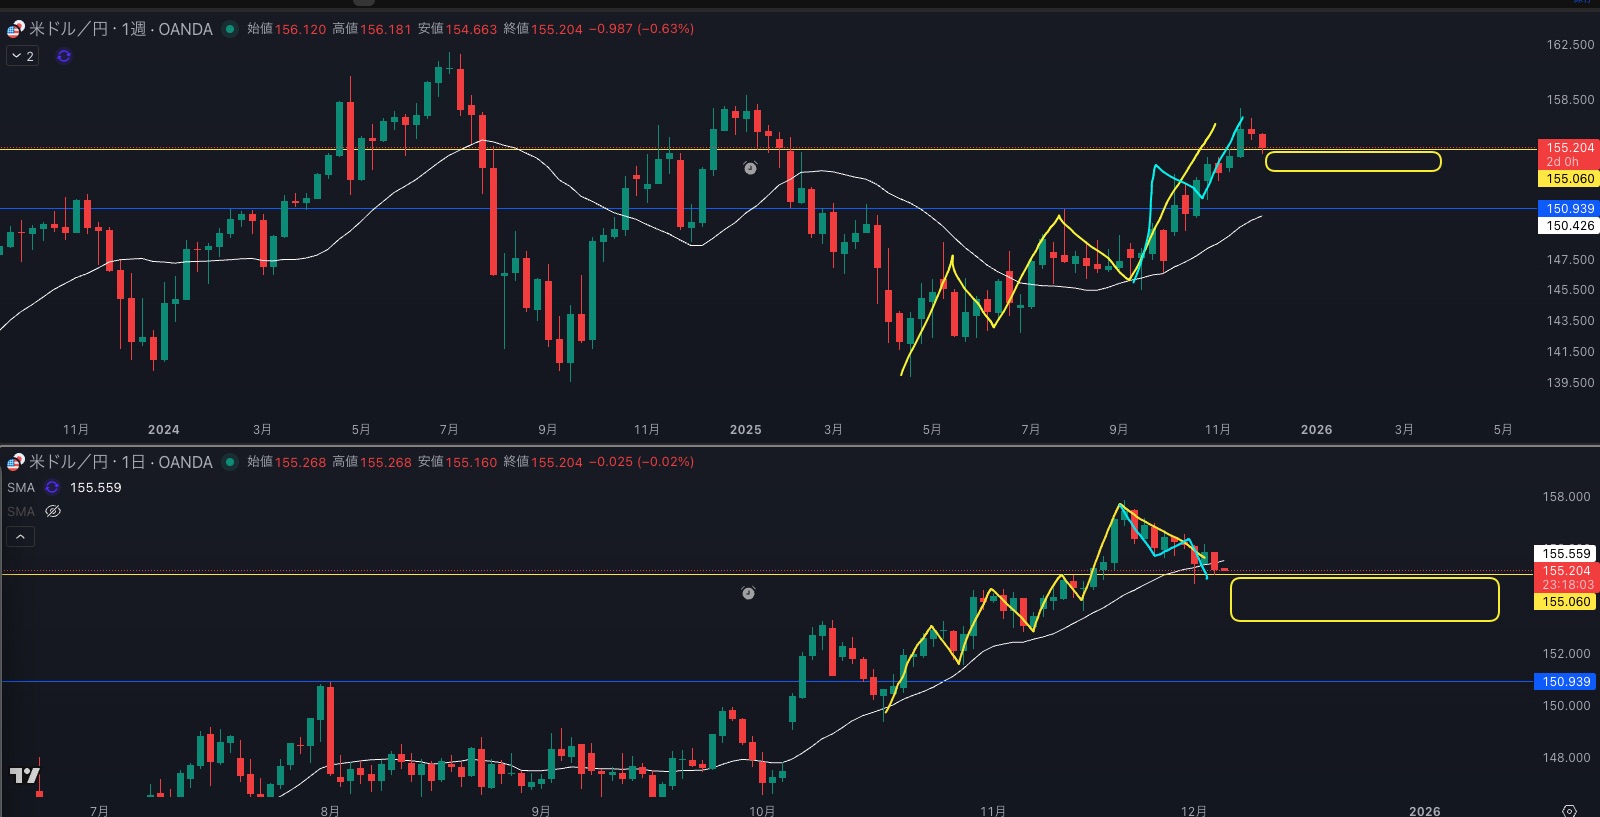This screenshot has width=1600, height=817.
Task: Open chart settings hexagon icon at bottom right
Action: click(1569, 810)
